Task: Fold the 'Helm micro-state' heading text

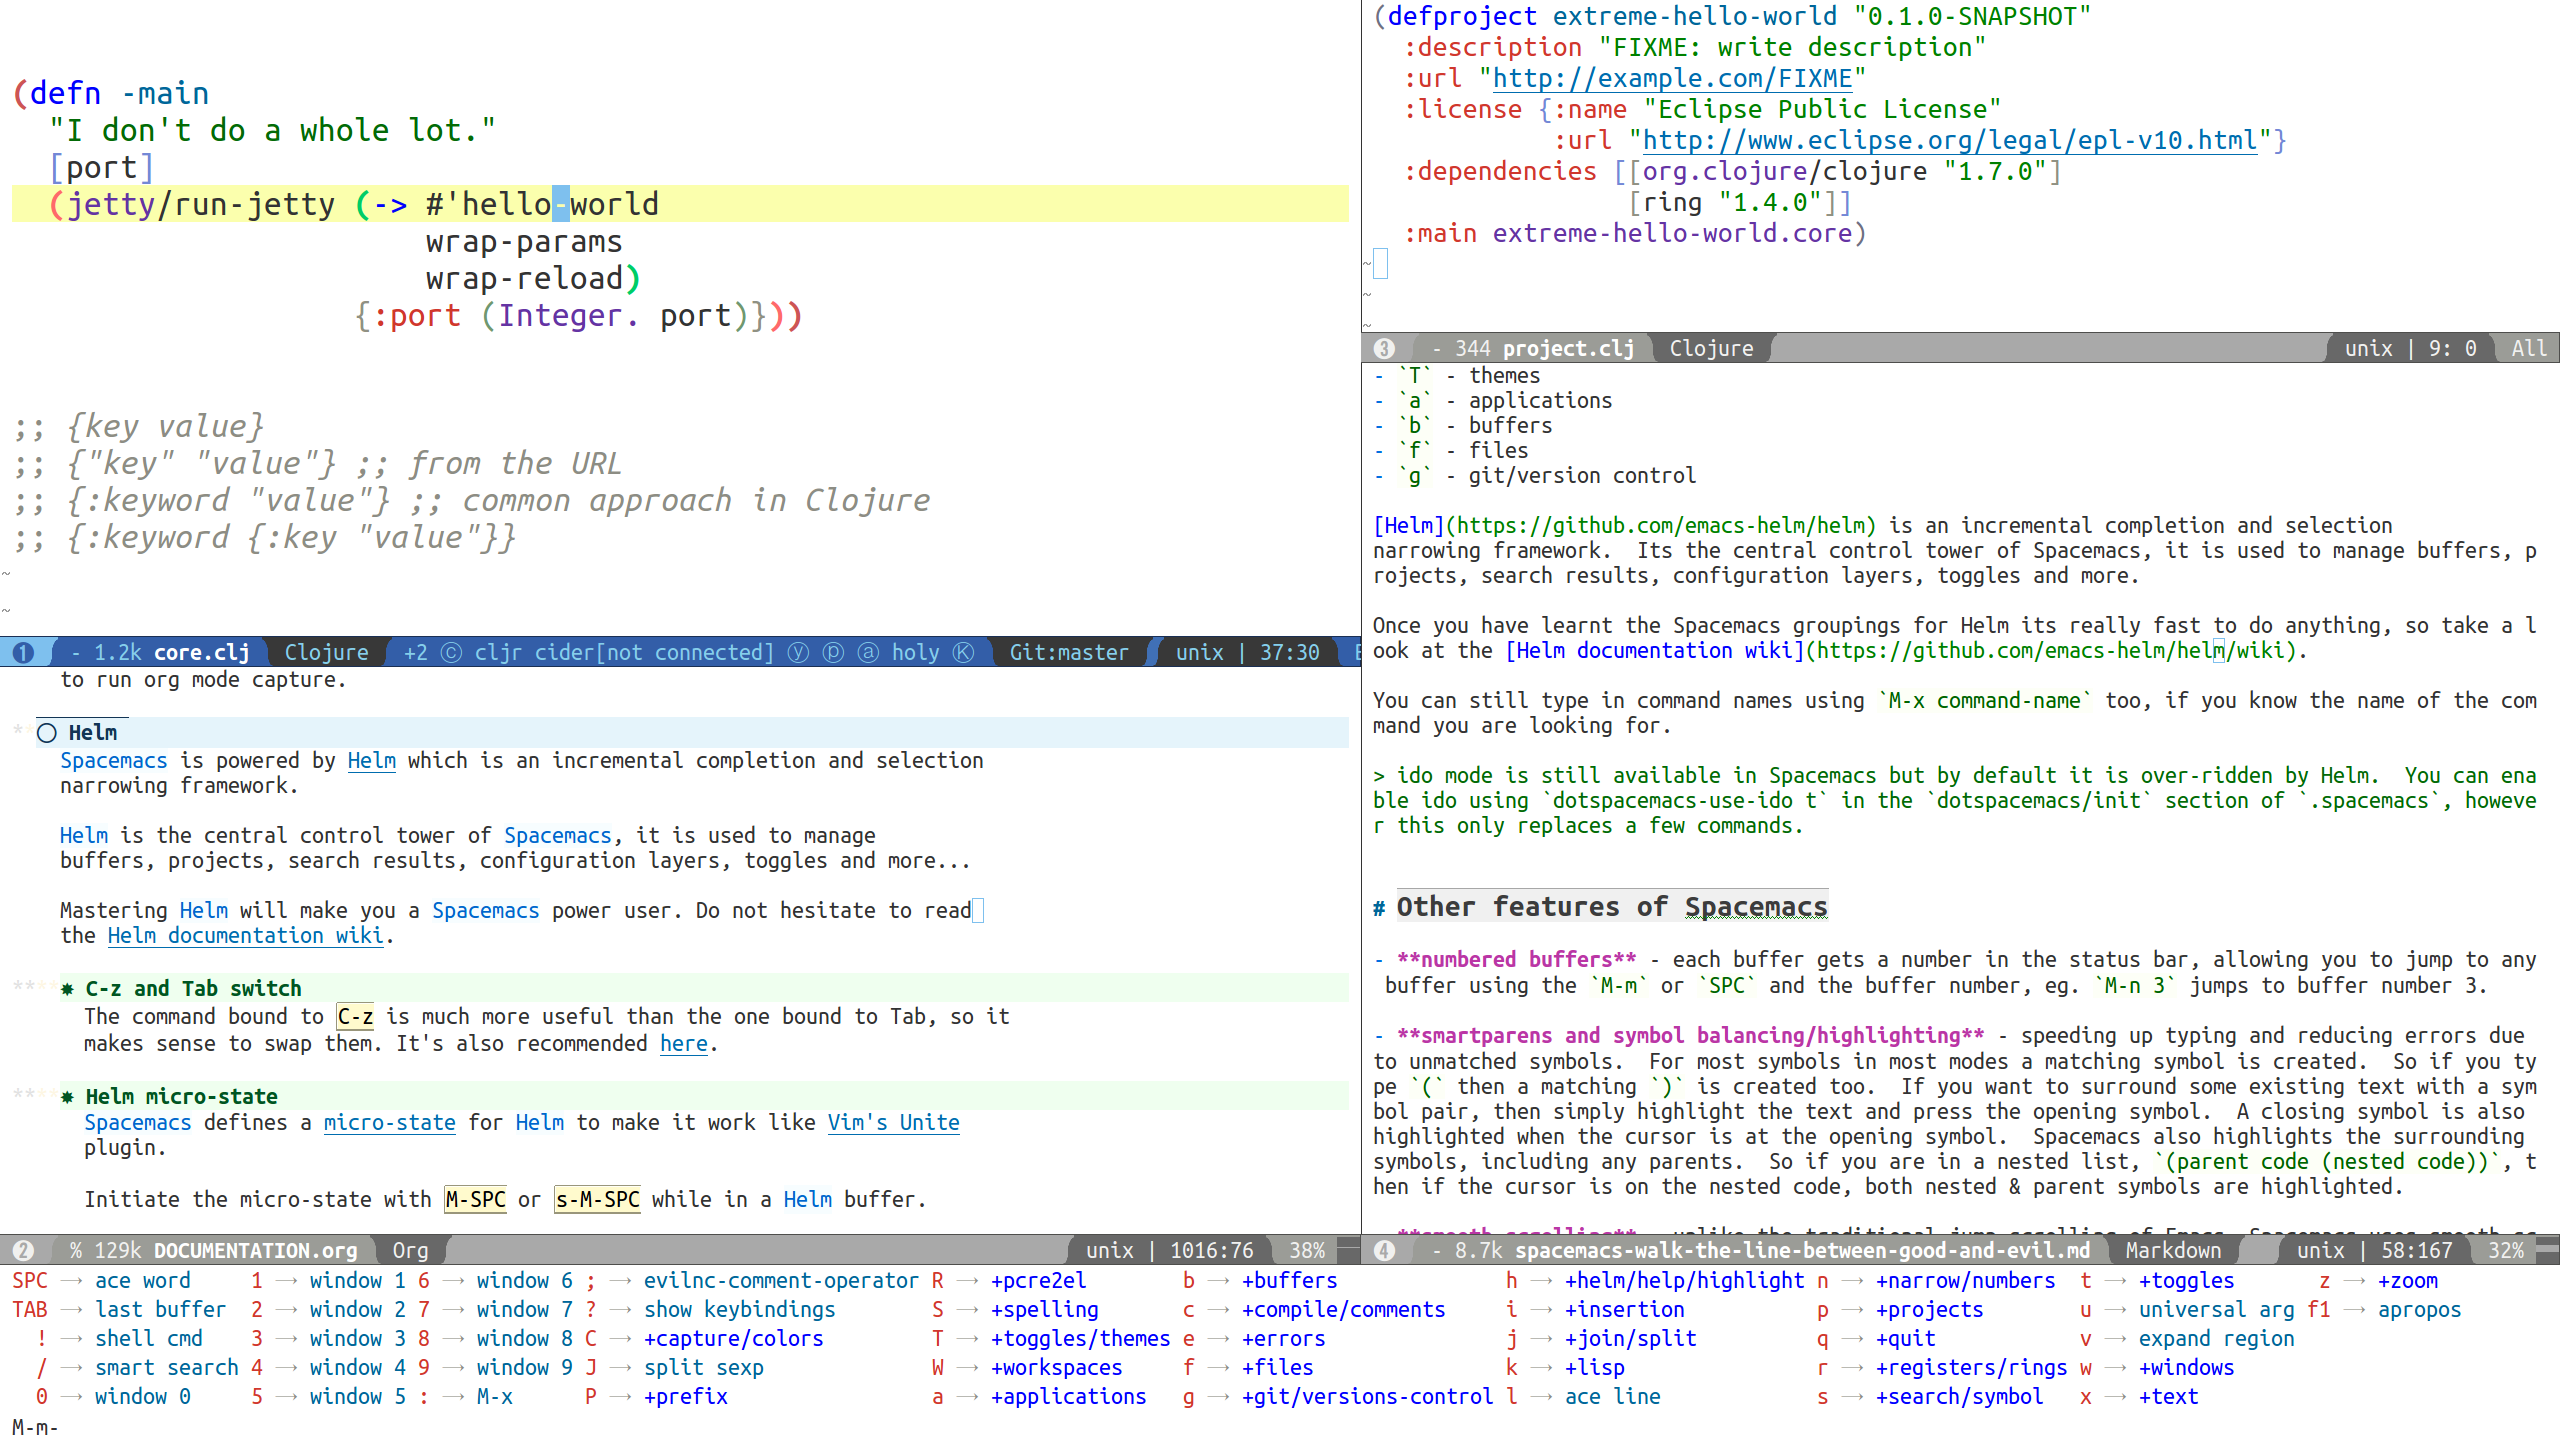Action: (181, 1097)
